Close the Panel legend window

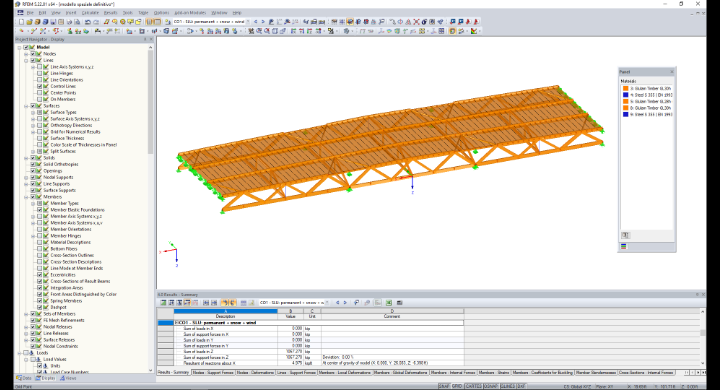pos(671,72)
